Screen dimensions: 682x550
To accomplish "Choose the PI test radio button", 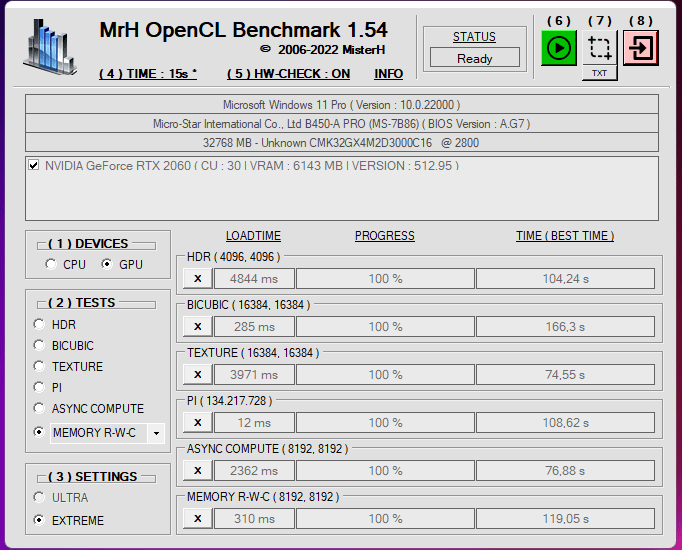I will (x=39, y=387).
